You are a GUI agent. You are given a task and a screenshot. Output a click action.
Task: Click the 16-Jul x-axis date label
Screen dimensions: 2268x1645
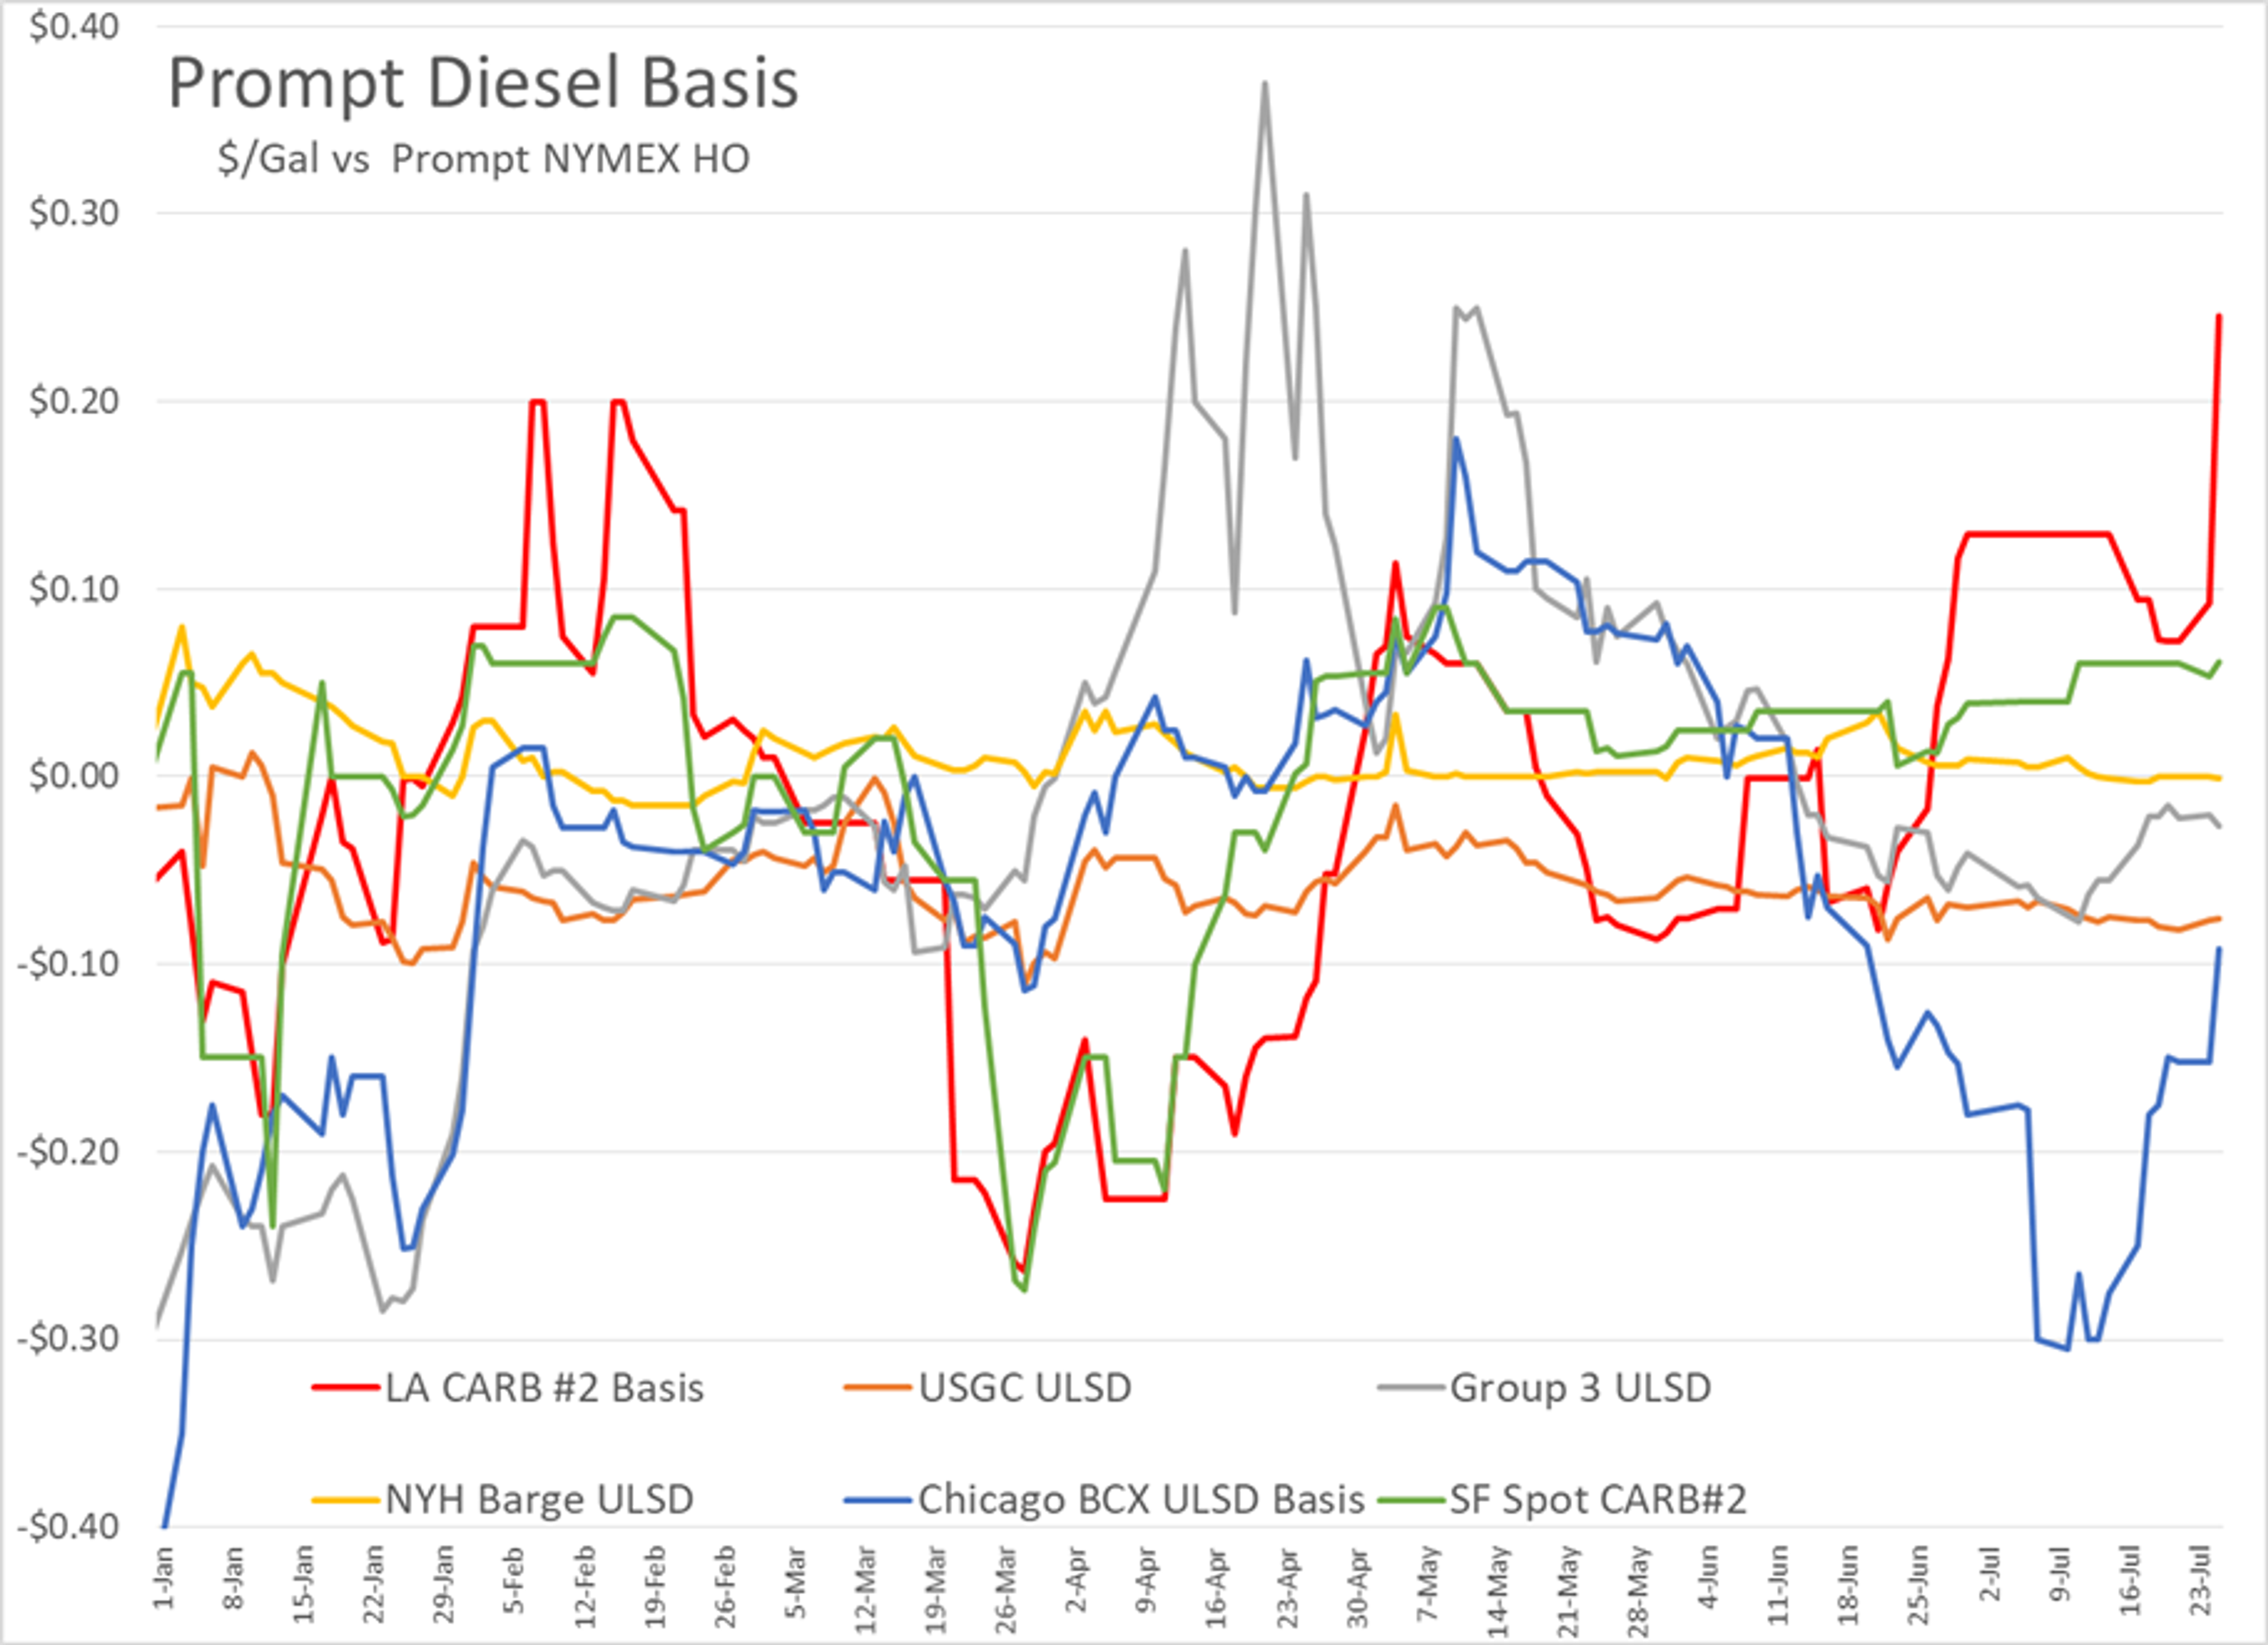click(2130, 1581)
